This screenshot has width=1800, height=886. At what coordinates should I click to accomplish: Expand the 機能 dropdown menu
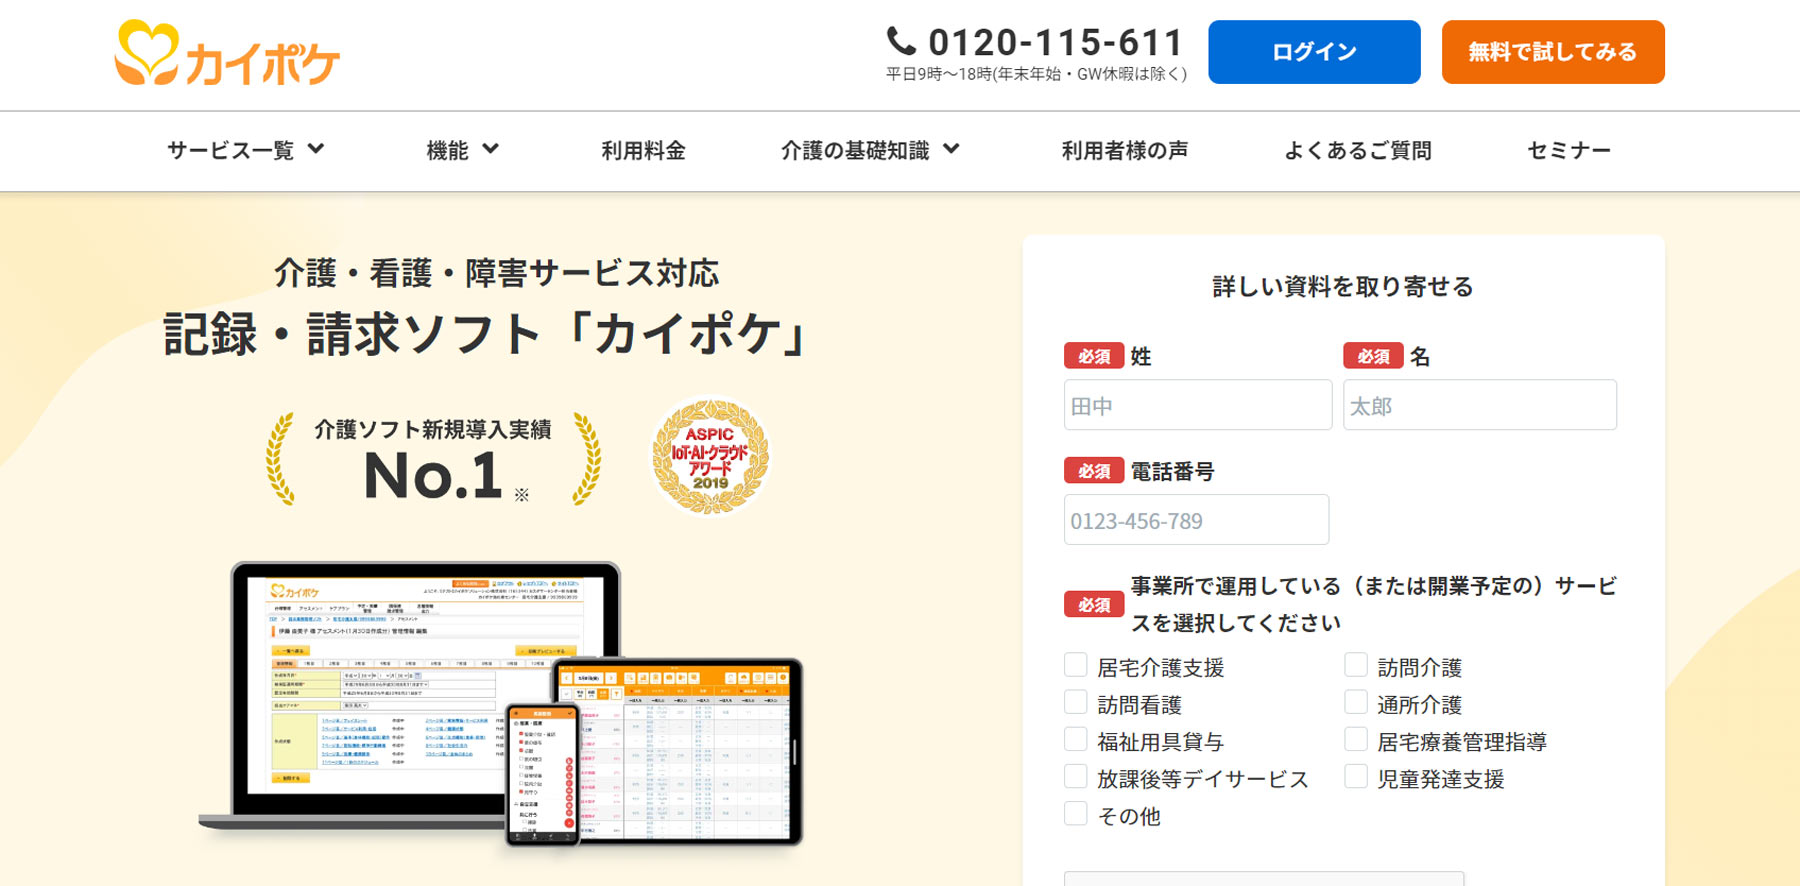click(x=462, y=150)
